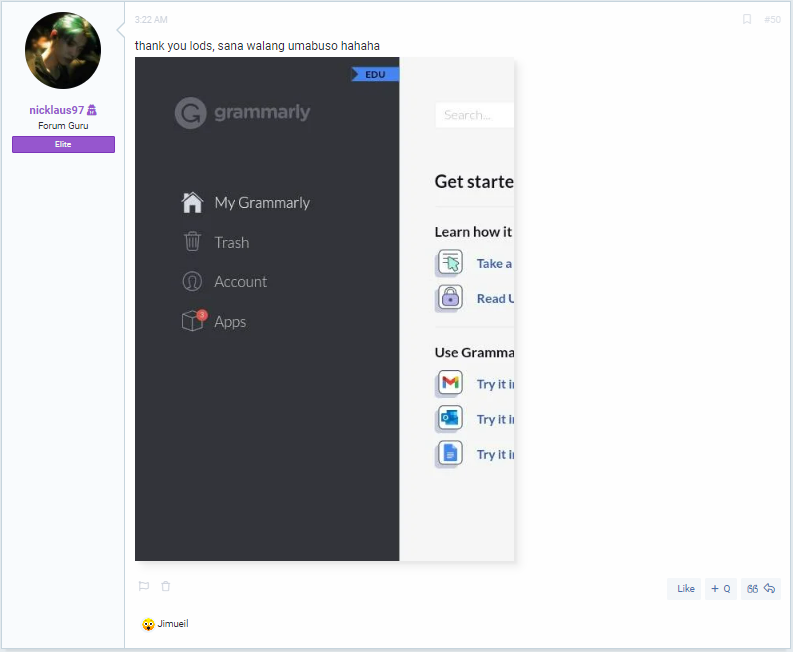Click the Take a tour cursor icon

coord(450,262)
